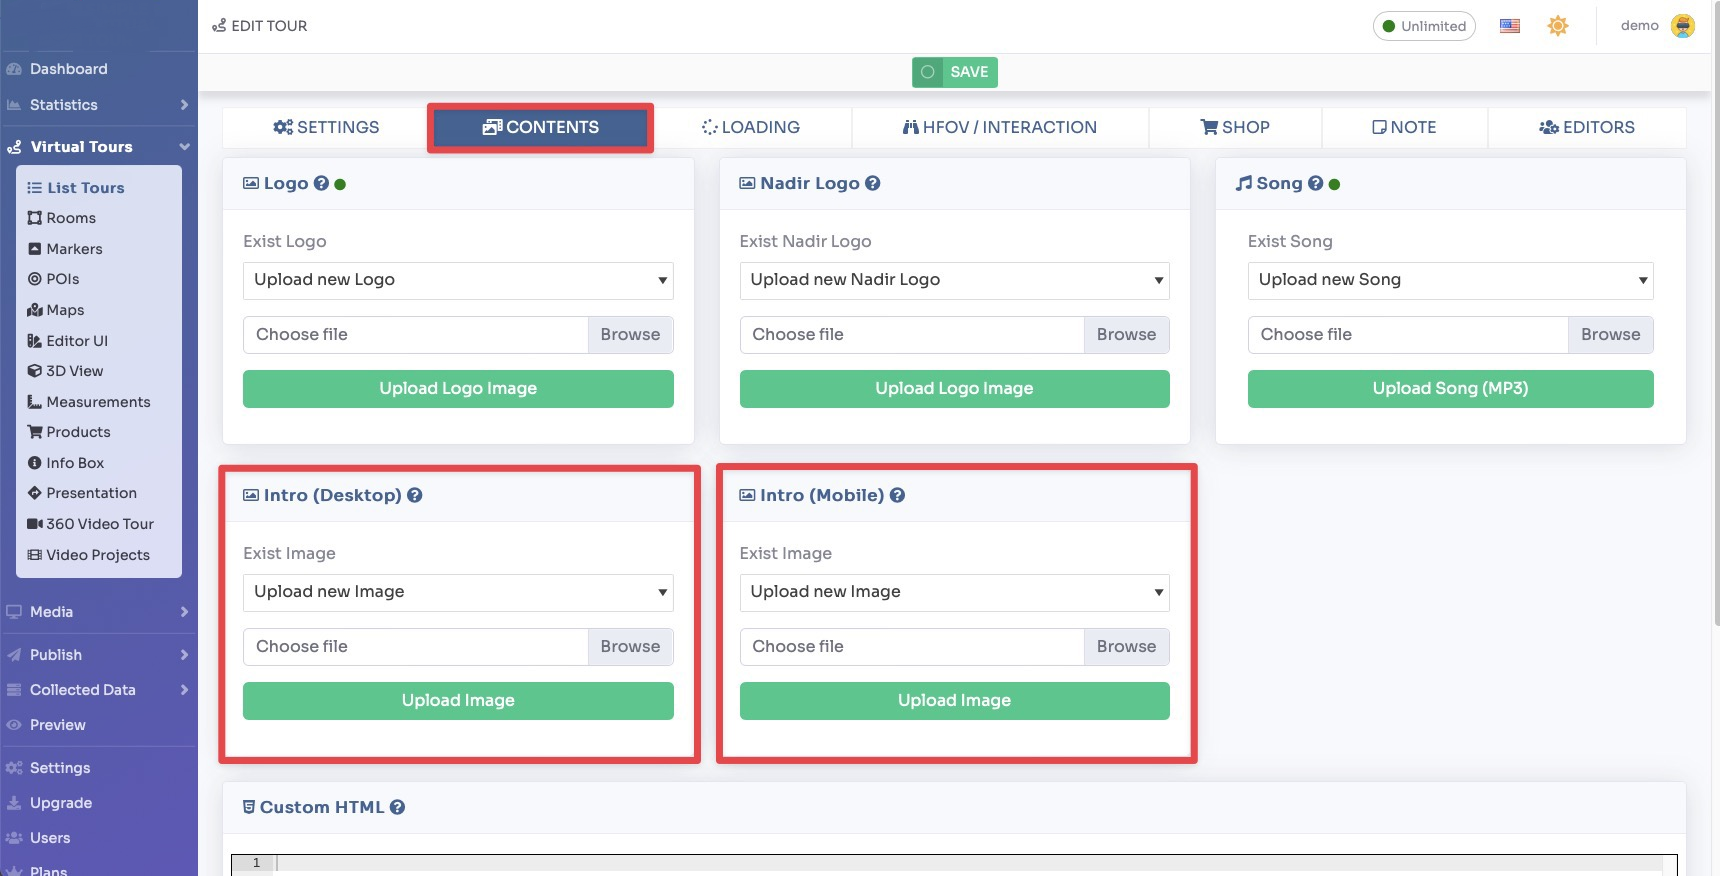
Task: Browse for an Intro (Mobile) image
Action: click(x=1126, y=647)
